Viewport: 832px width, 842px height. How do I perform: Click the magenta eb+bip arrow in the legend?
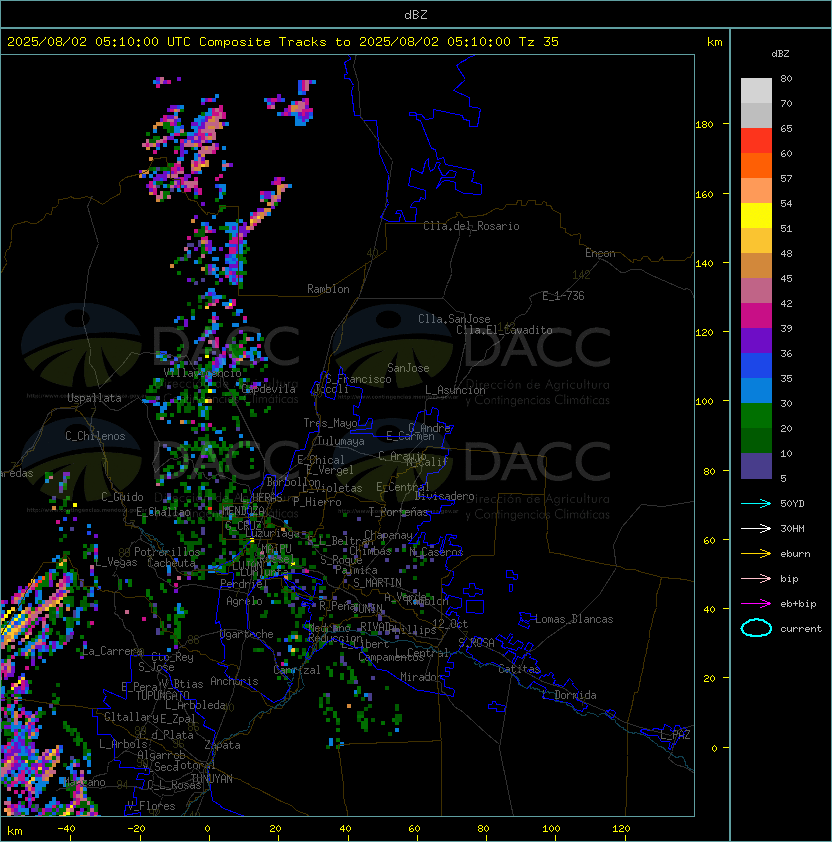756,604
